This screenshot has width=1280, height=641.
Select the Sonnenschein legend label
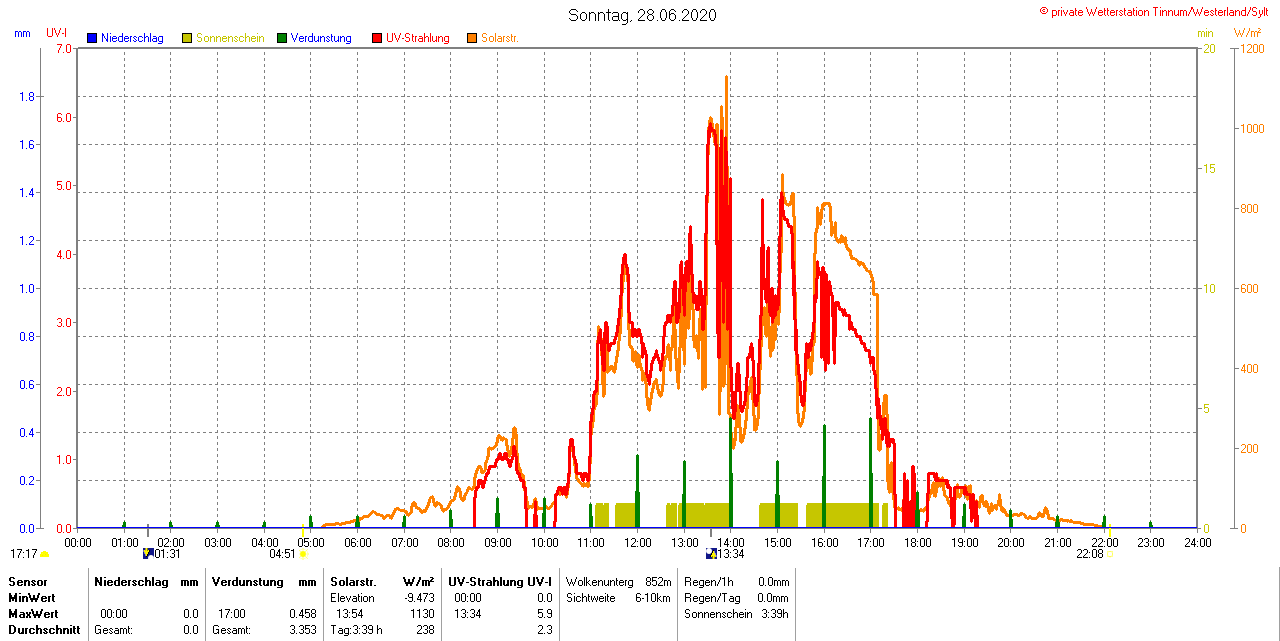tap(230, 38)
